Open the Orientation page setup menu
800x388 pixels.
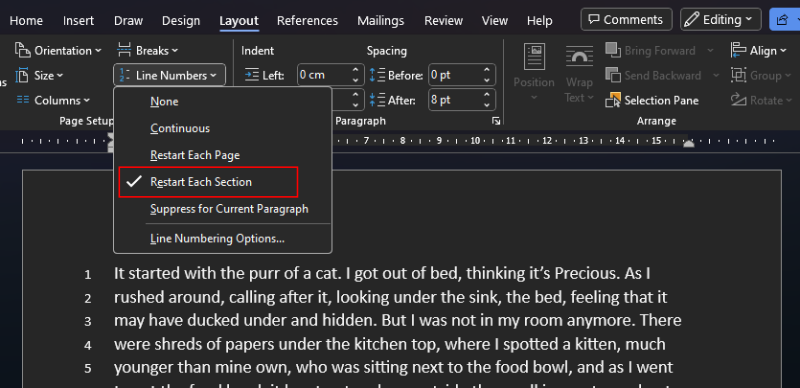[x=58, y=51]
